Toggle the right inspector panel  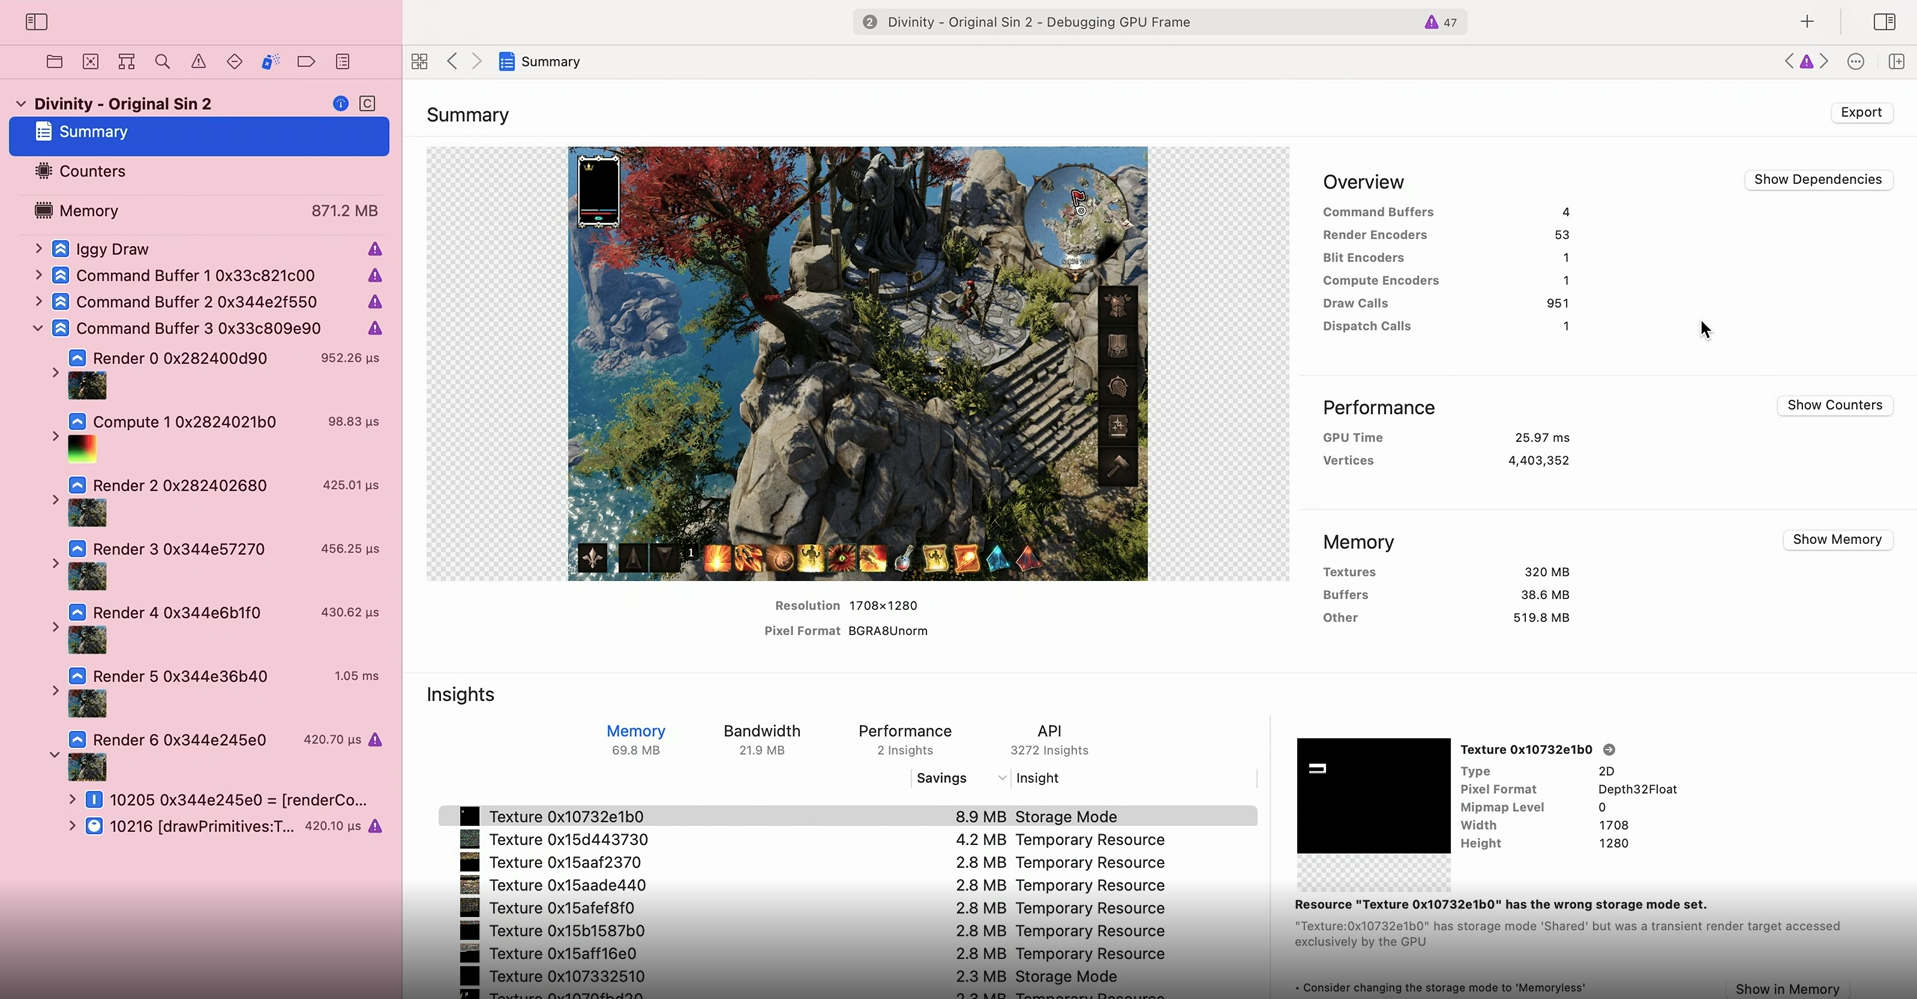tap(1884, 22)
